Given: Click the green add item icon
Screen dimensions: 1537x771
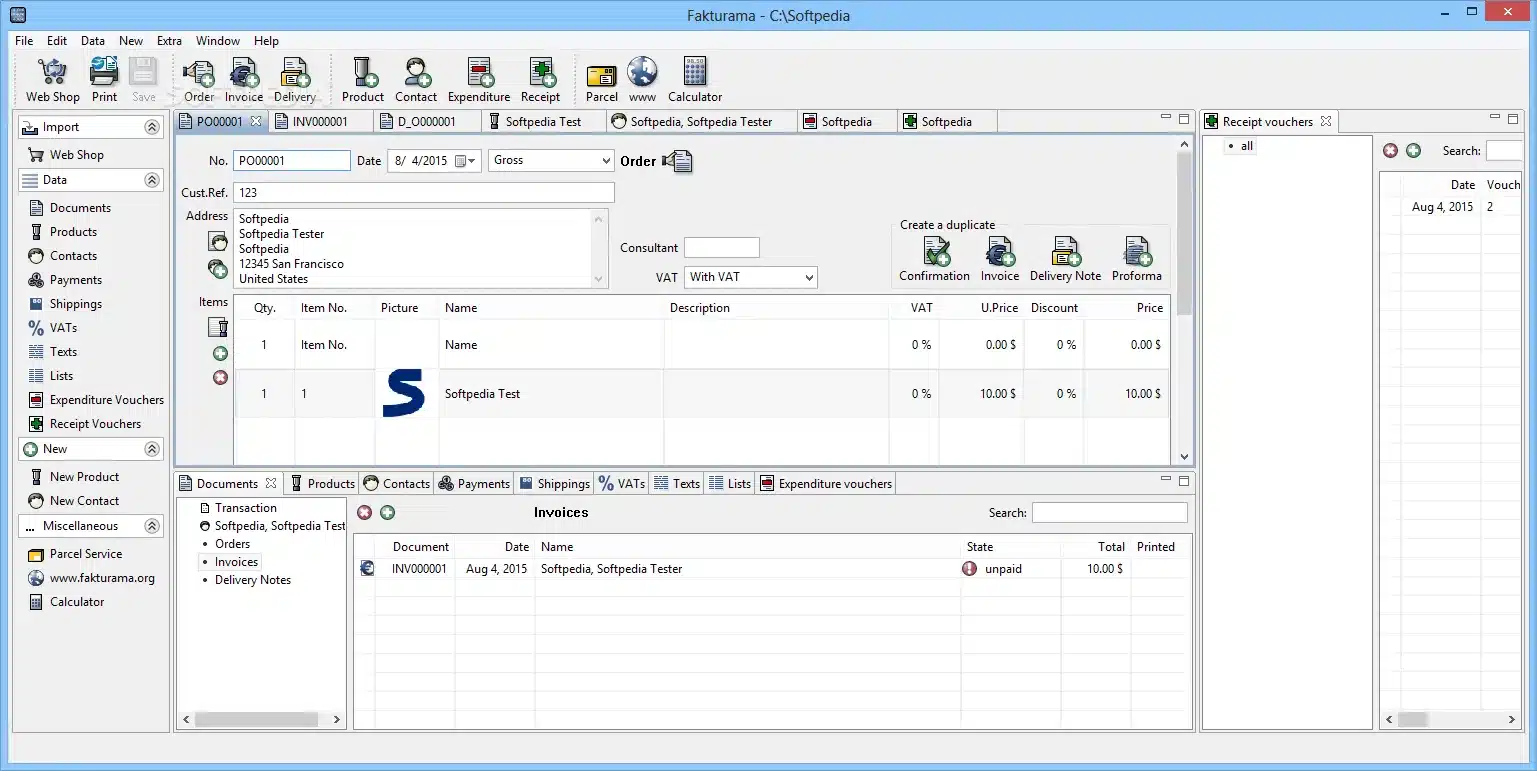Looking at the screenshot, I should point(220,354).
